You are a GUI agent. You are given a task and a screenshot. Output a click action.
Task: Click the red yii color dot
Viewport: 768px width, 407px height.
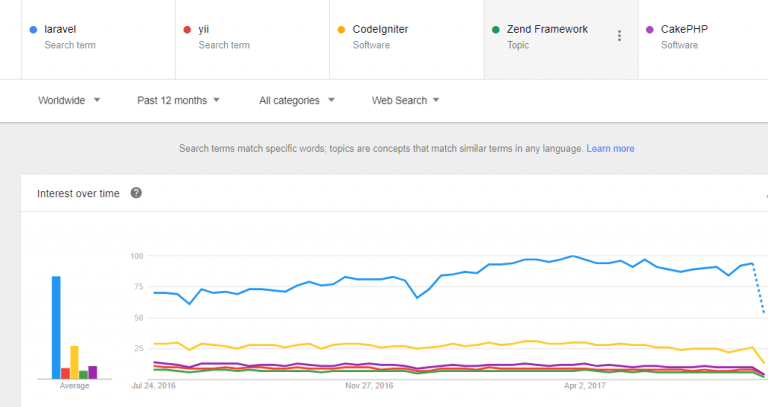[188, 30]
